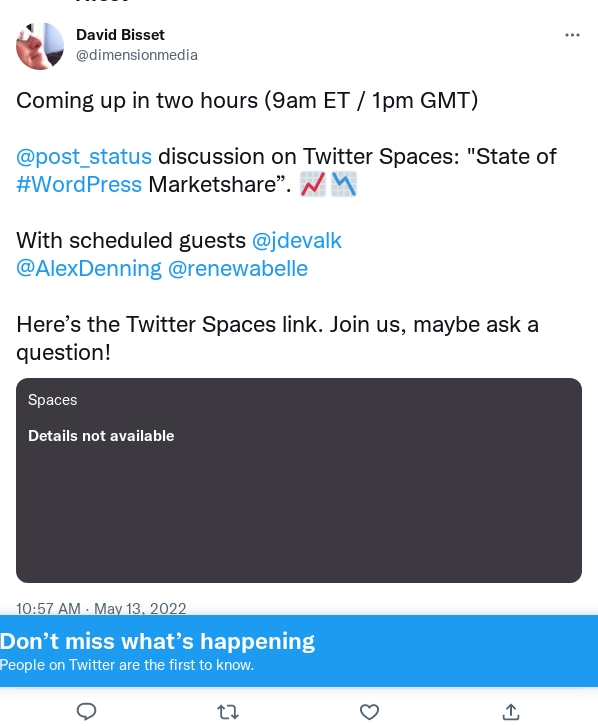Click the chart increasing emoji
This screenshot has width=598, height=726.
coord(313,184)
